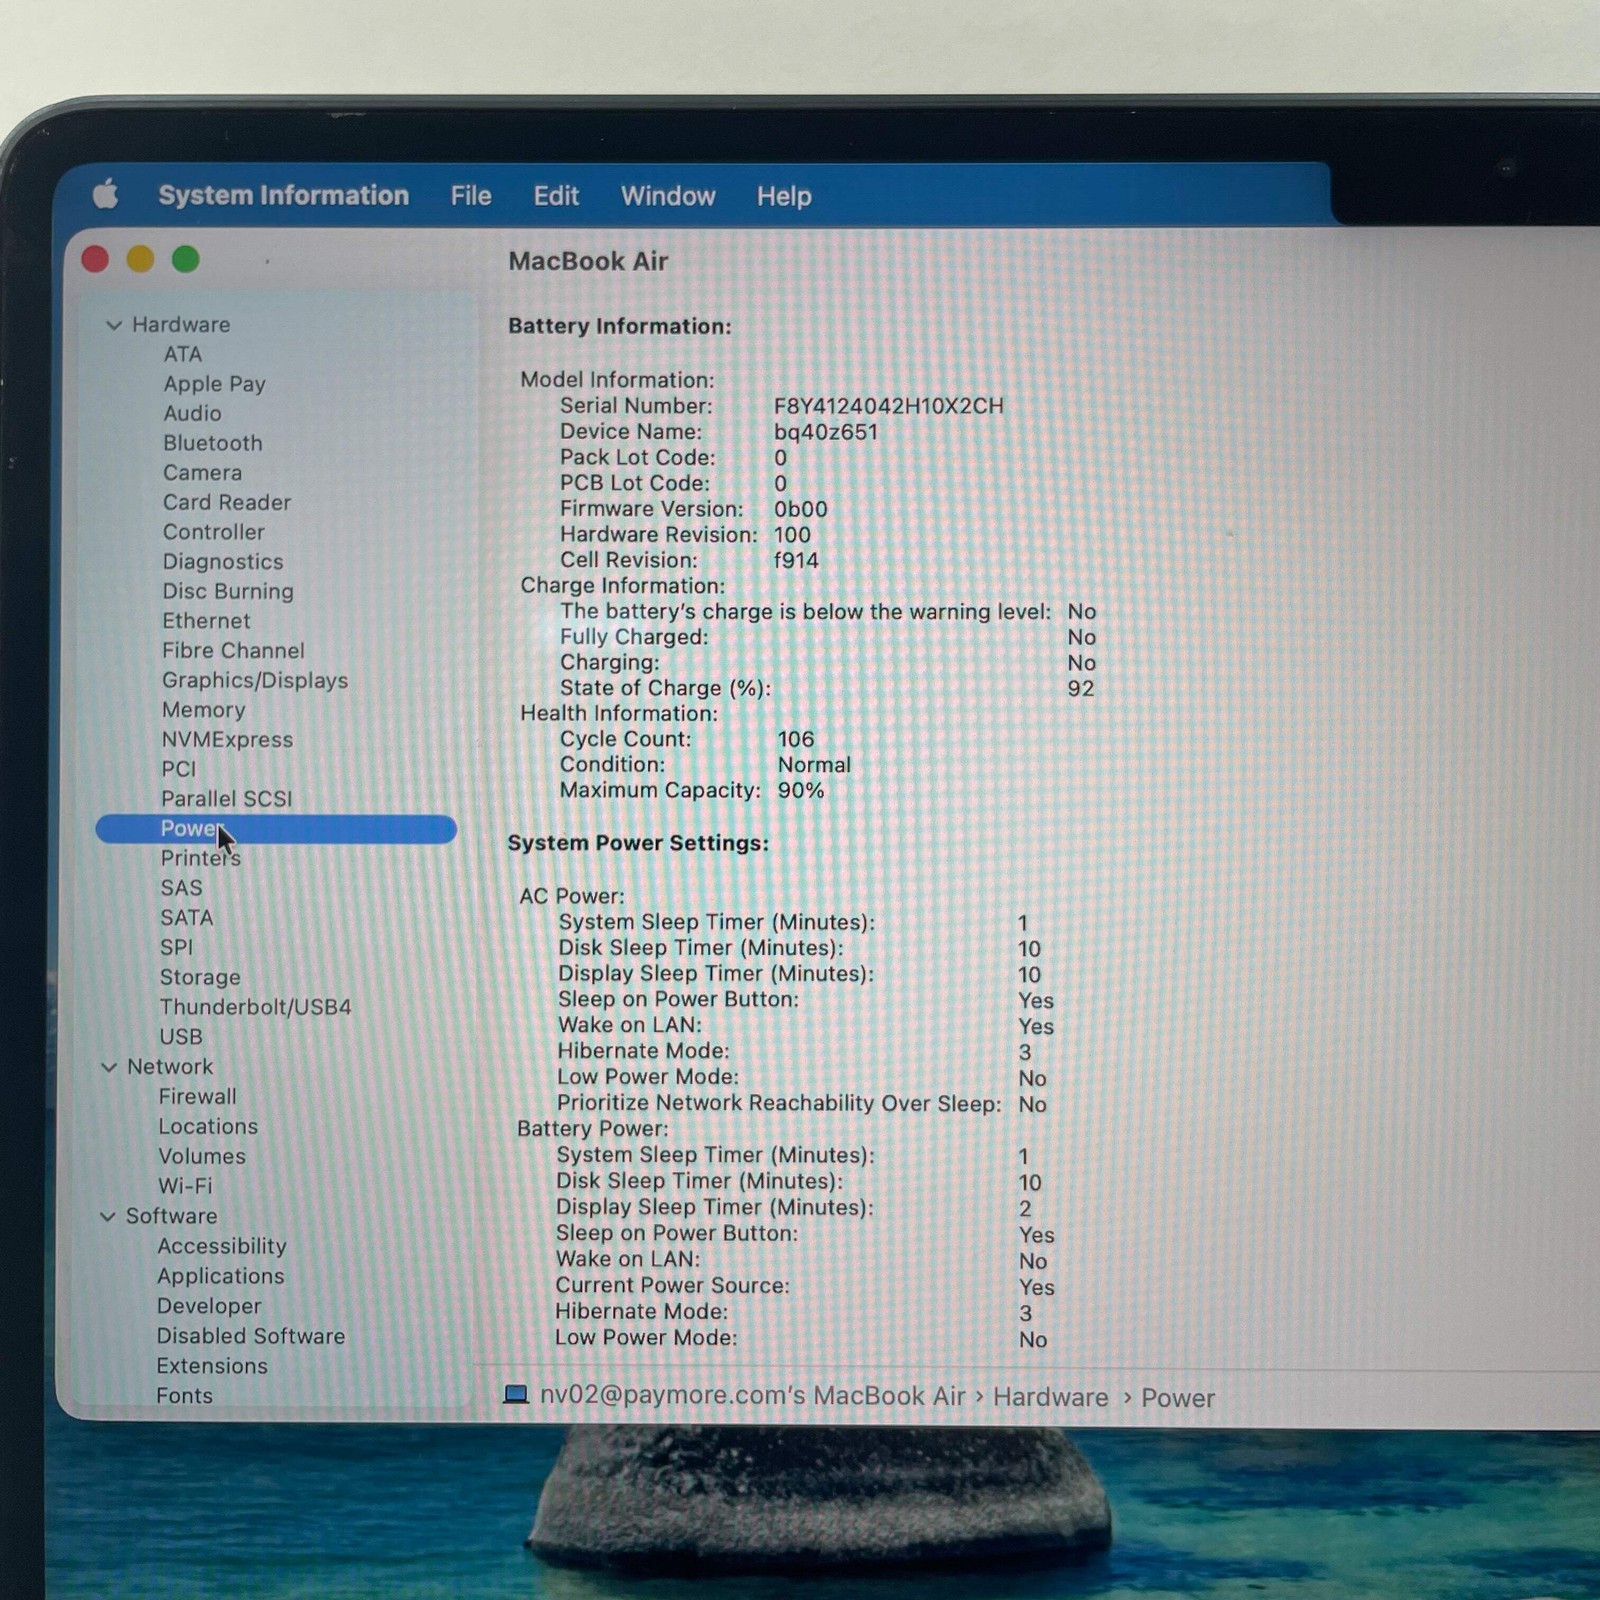Click the Maximum Capacity value 90%
The height and width of the screenshot is (1600, 1600).
pyautogui.click(x=801, y=790)
